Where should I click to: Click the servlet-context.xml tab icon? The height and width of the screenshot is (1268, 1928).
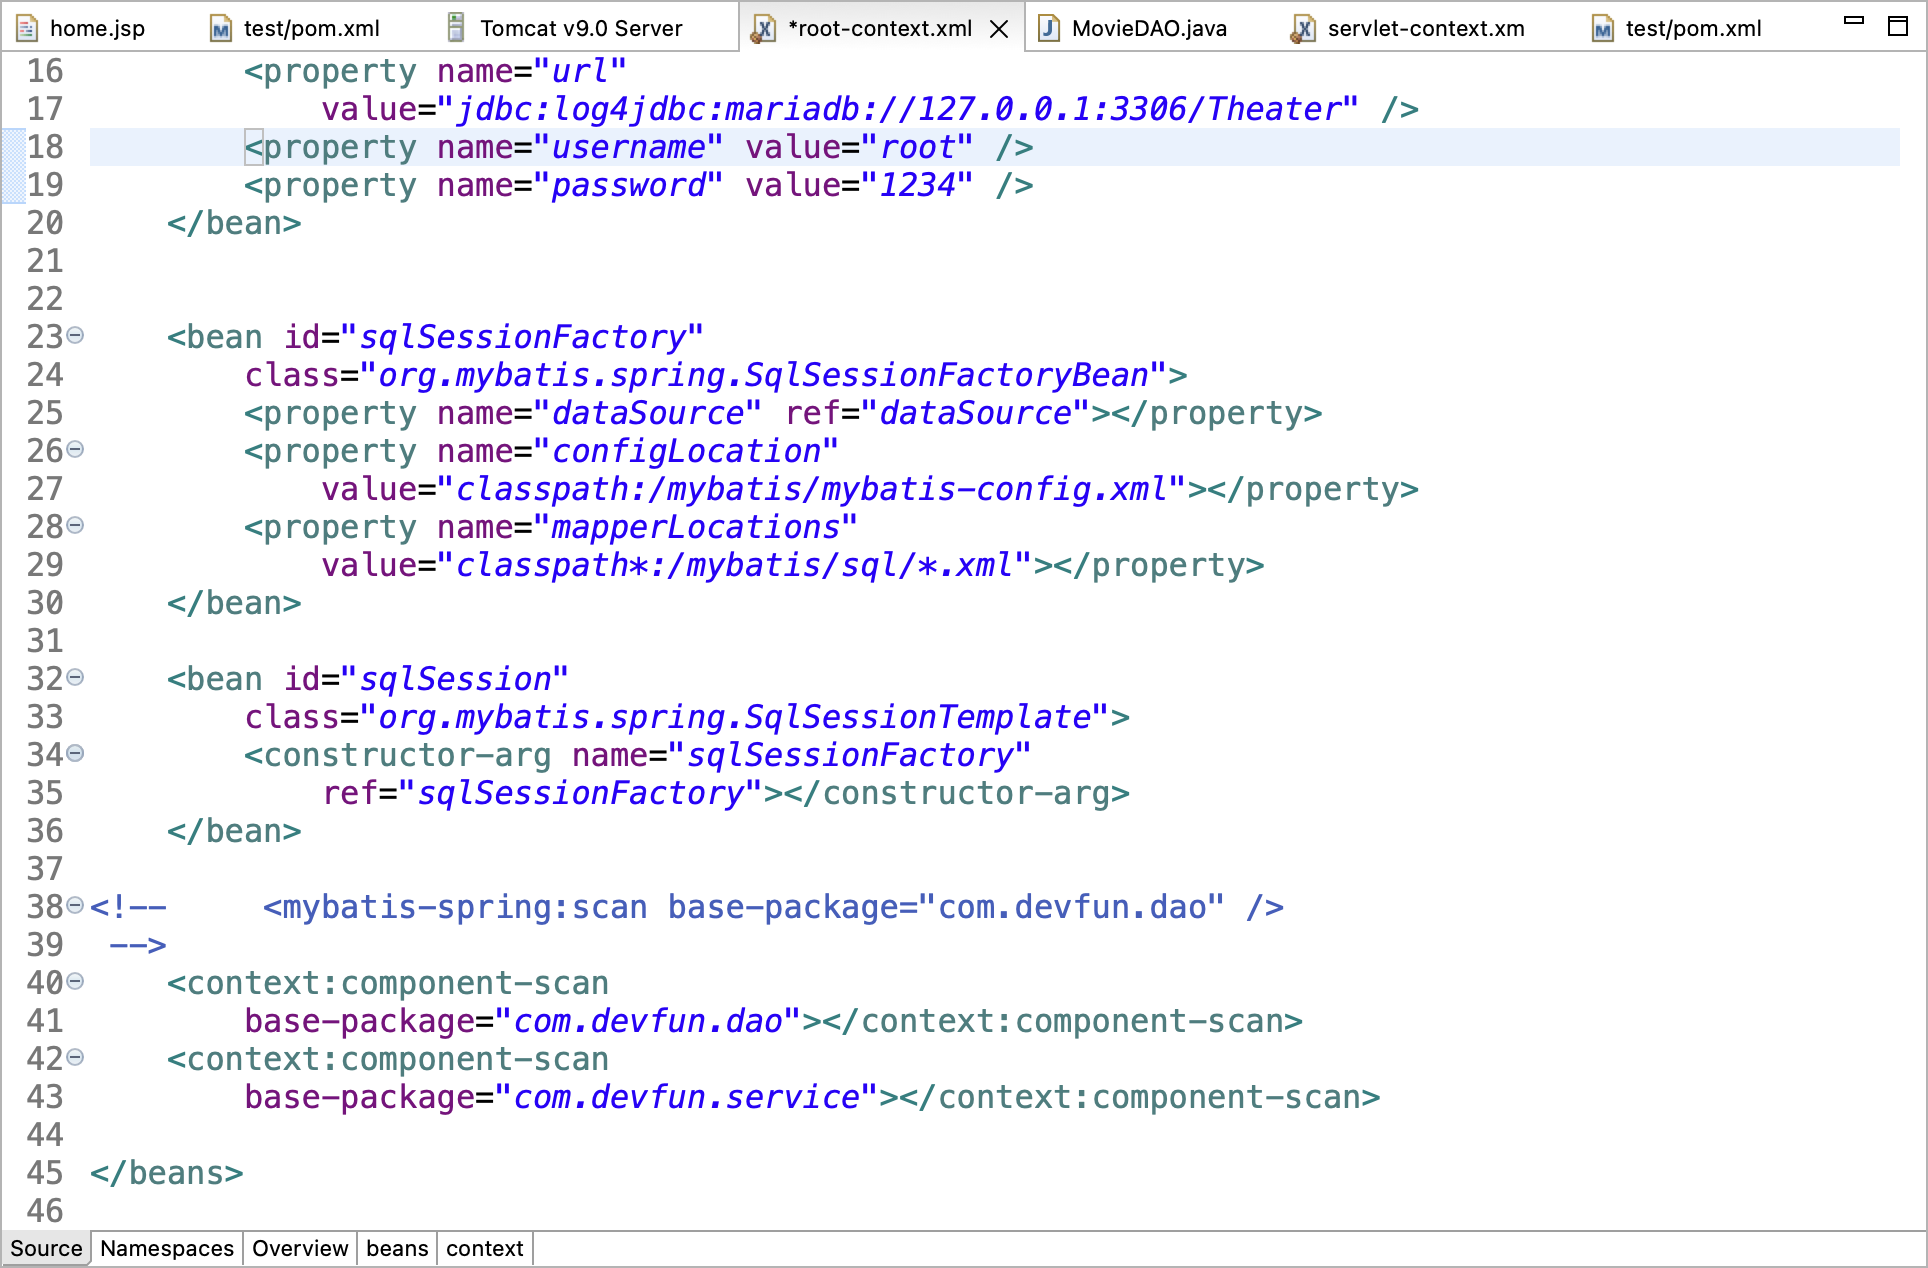tap(1303, 29)
